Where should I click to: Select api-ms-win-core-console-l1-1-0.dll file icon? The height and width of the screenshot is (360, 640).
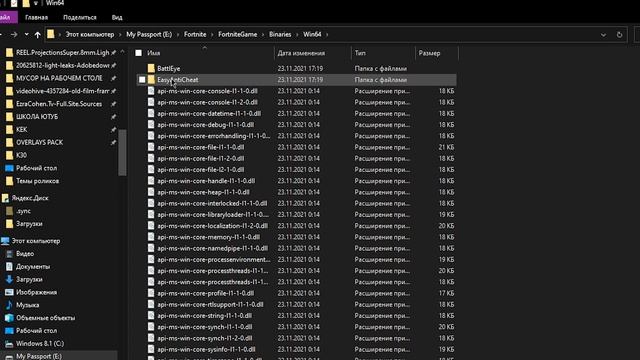point(151,91)
